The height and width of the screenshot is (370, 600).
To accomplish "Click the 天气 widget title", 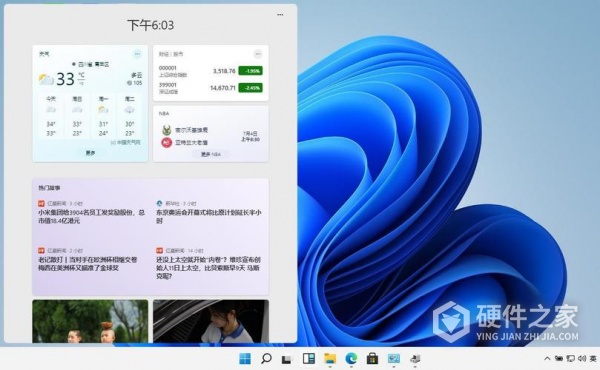I will (x=44, y=54).
